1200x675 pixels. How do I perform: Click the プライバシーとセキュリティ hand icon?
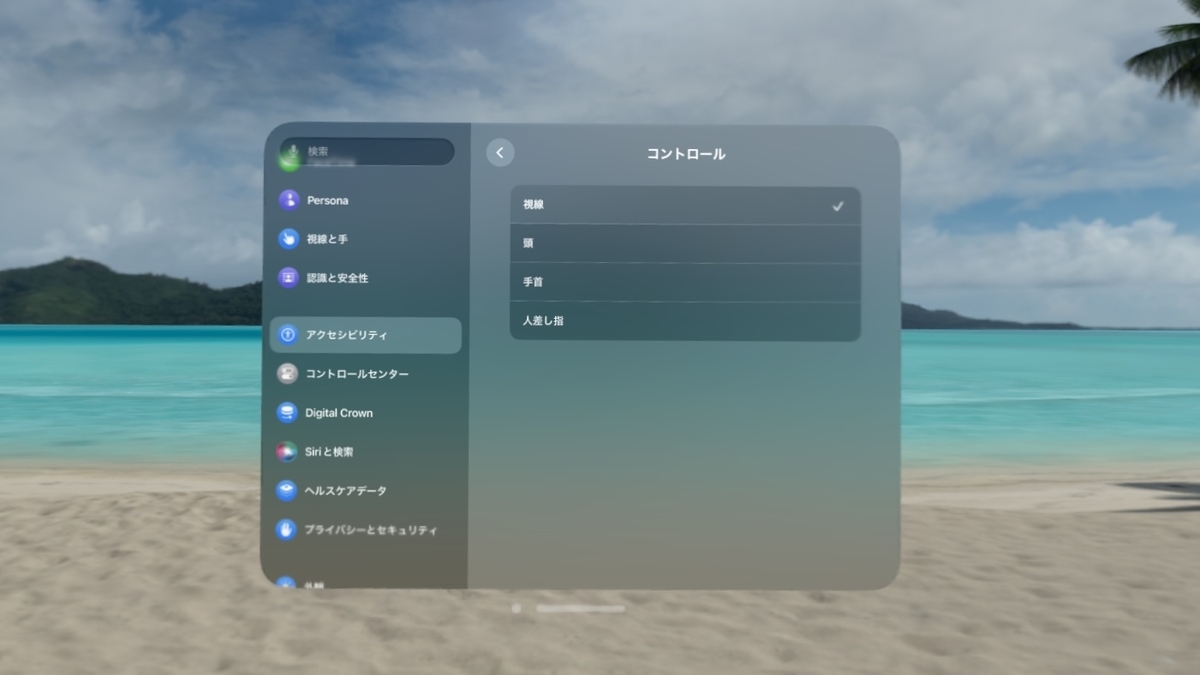tap(286, 530)
